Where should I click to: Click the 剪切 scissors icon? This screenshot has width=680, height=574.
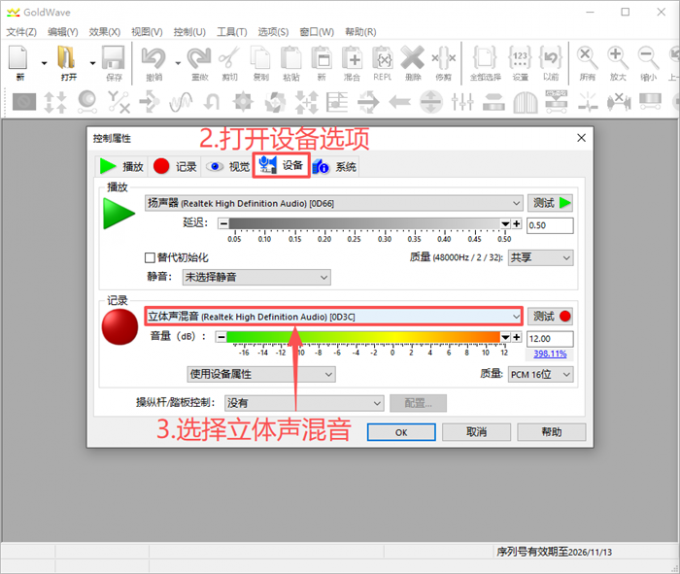[229, 58]
